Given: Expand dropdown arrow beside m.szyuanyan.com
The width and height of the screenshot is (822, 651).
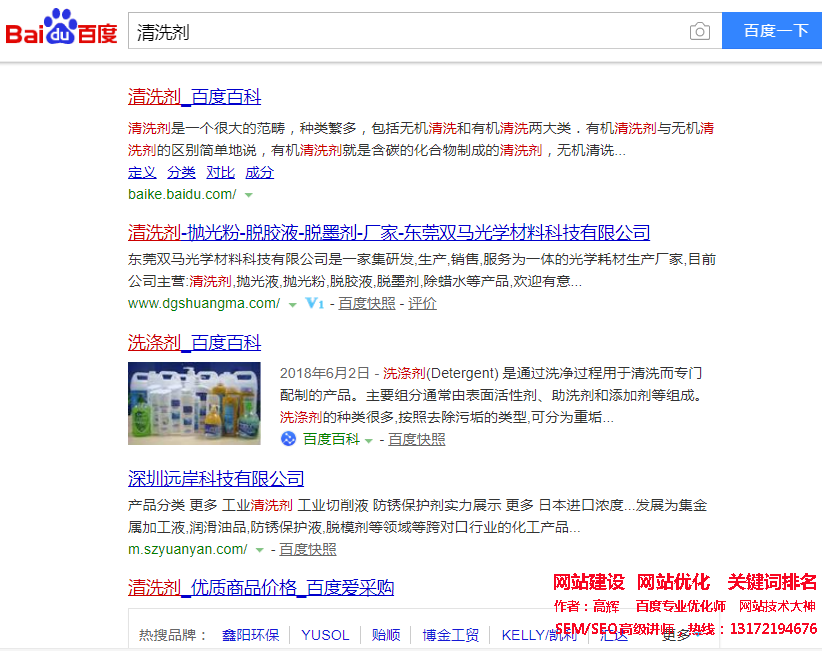Looking at the screenshot, I should (x=259, y=550).
